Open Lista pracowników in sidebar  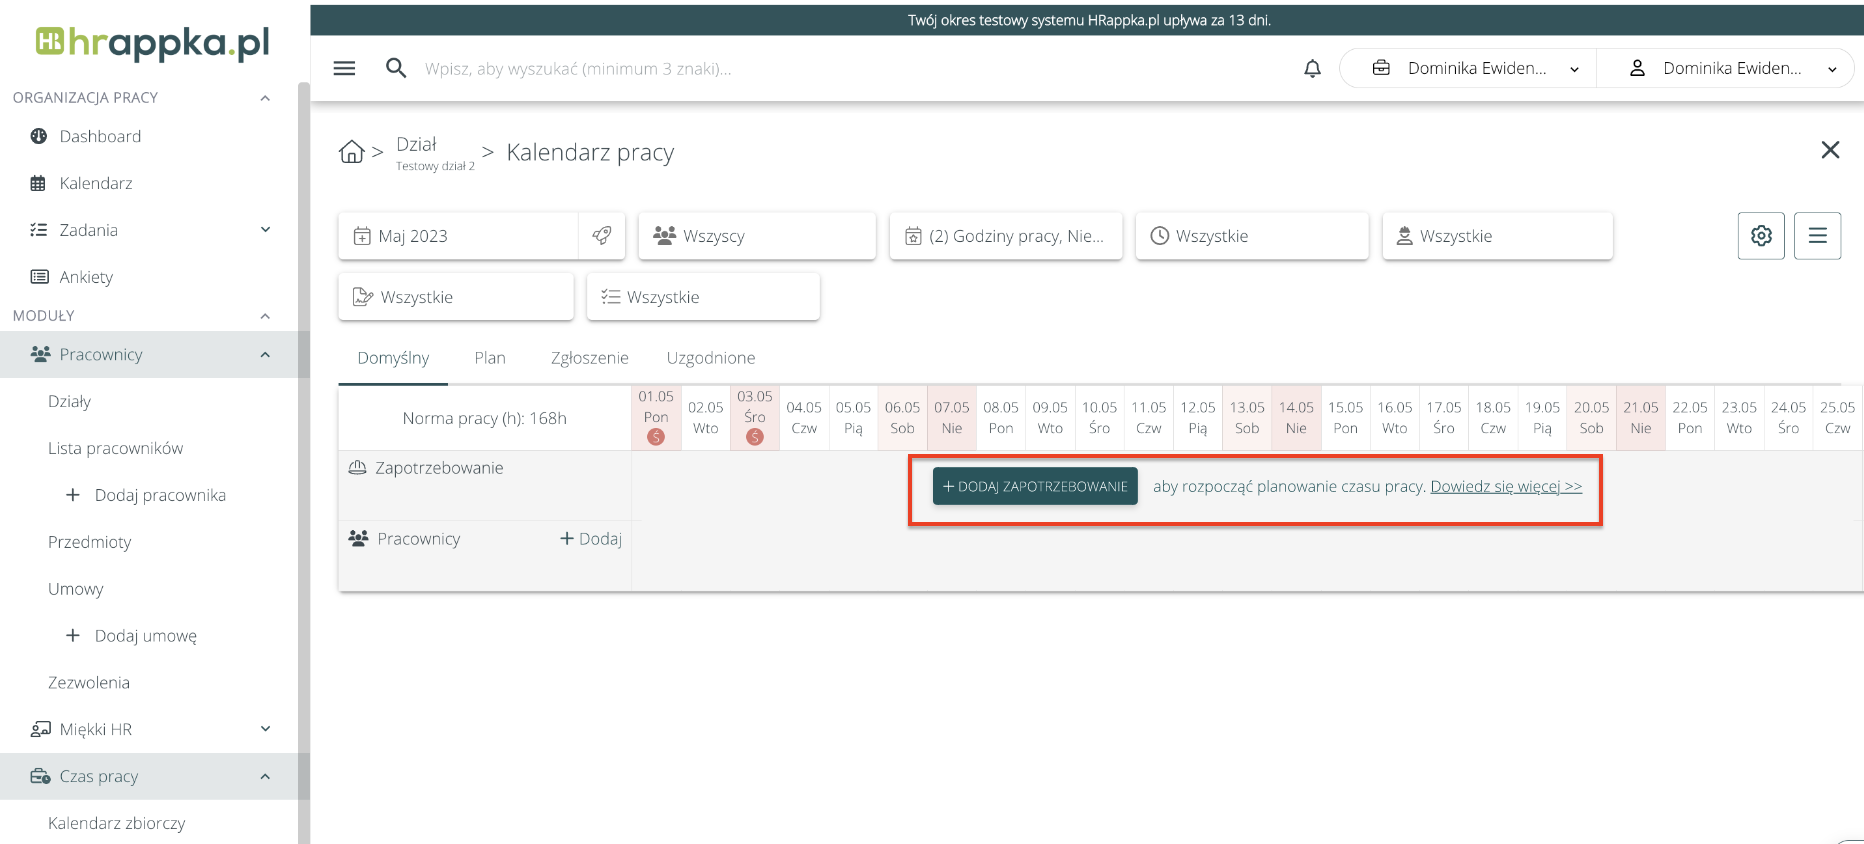pos(116,448)
